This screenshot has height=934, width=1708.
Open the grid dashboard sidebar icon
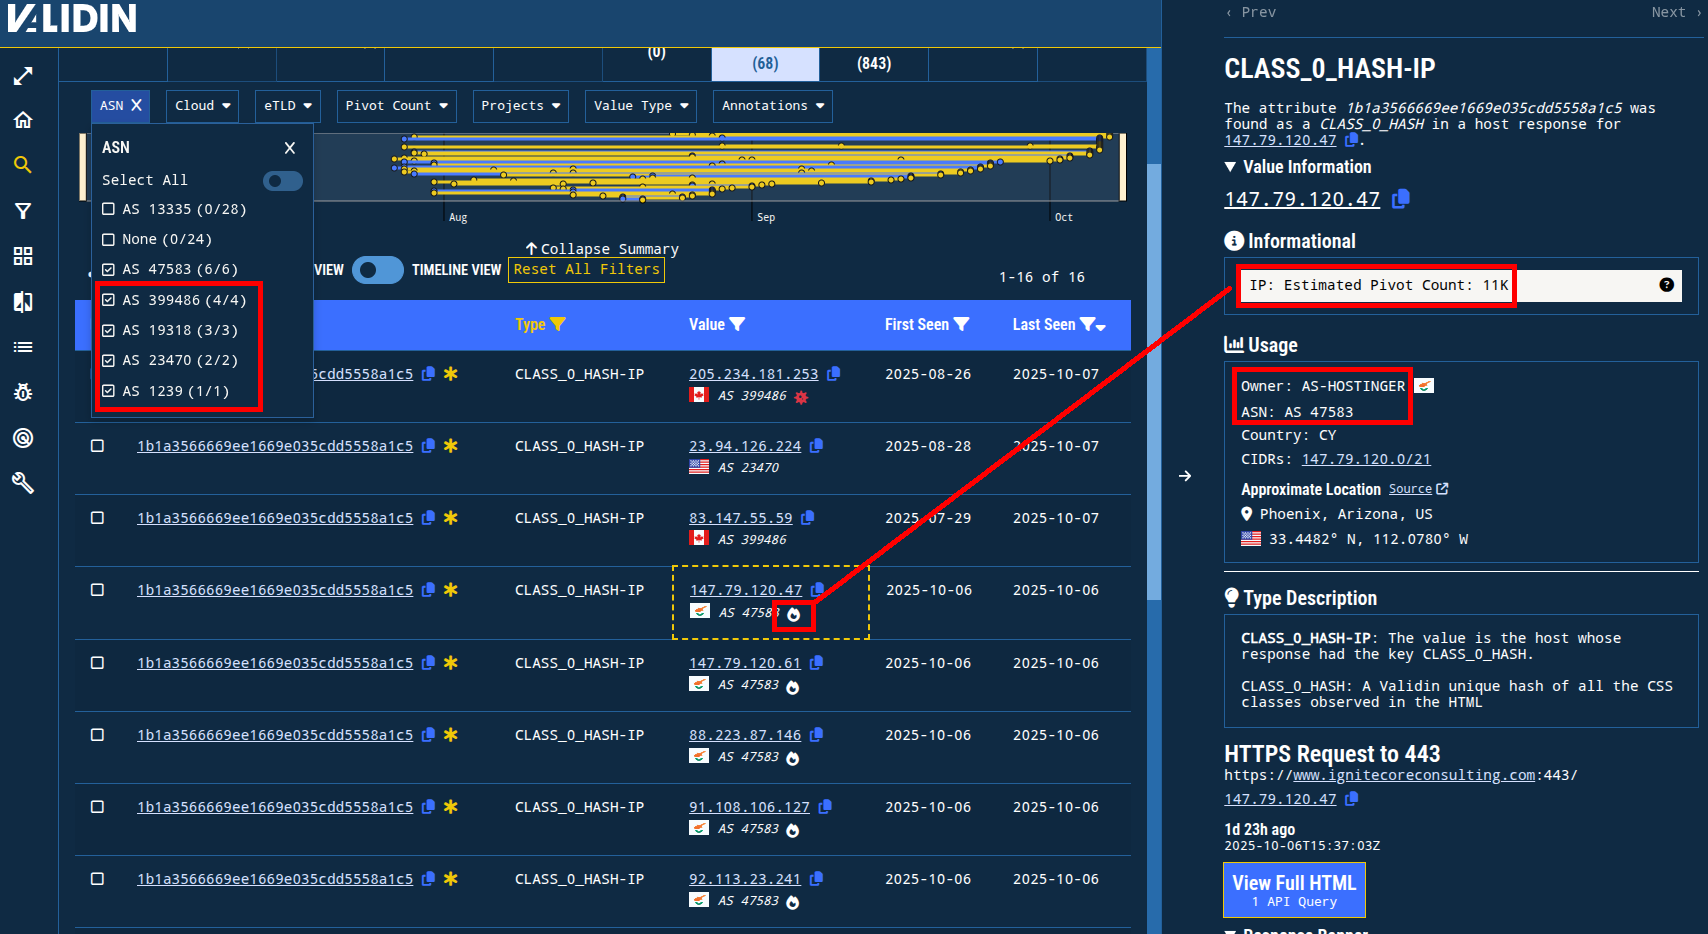pyautogui.click(x=23, y=256)
